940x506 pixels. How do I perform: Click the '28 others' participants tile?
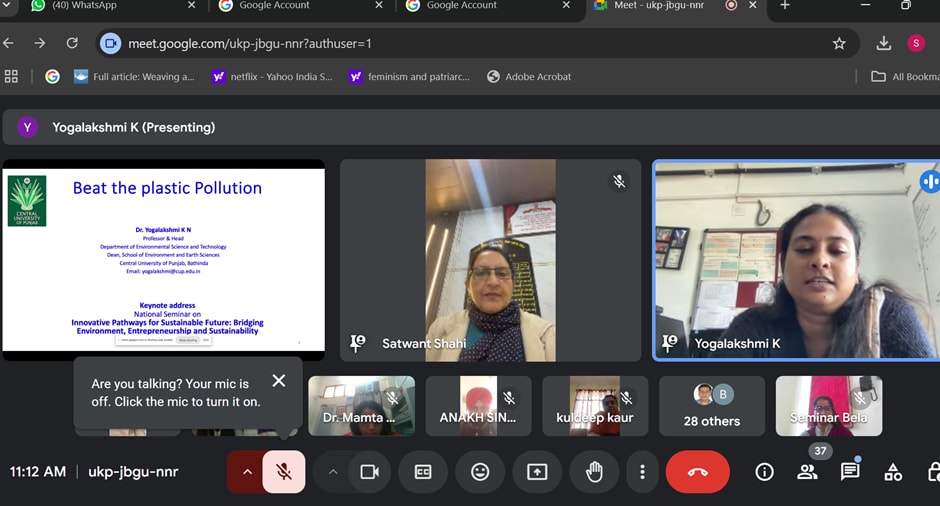711,406
